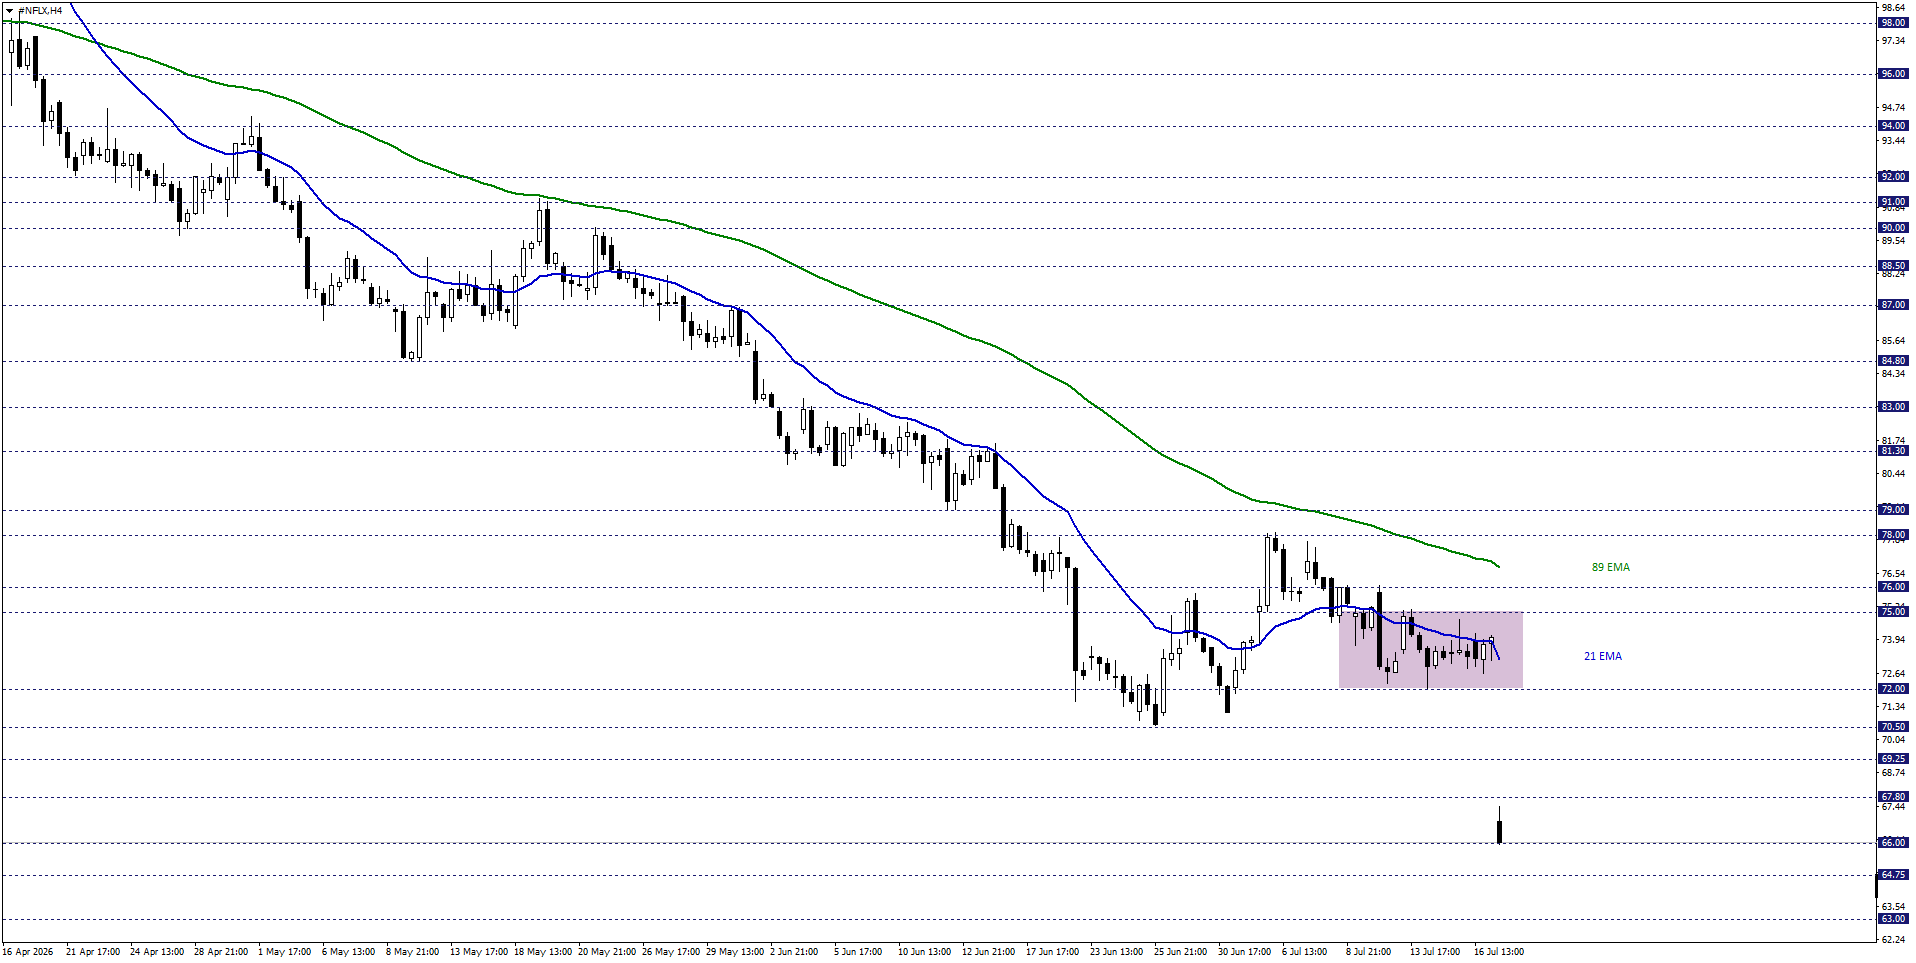Screen dimensions: 1916x963
Task: Click the 63.00 price level tag
Action: pos(1892,919)
